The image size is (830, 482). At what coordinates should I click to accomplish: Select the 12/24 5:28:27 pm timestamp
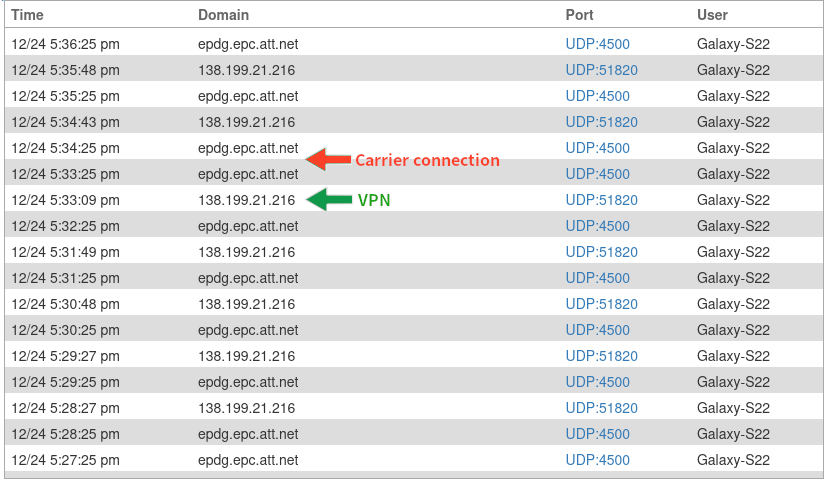coord(65,408)
